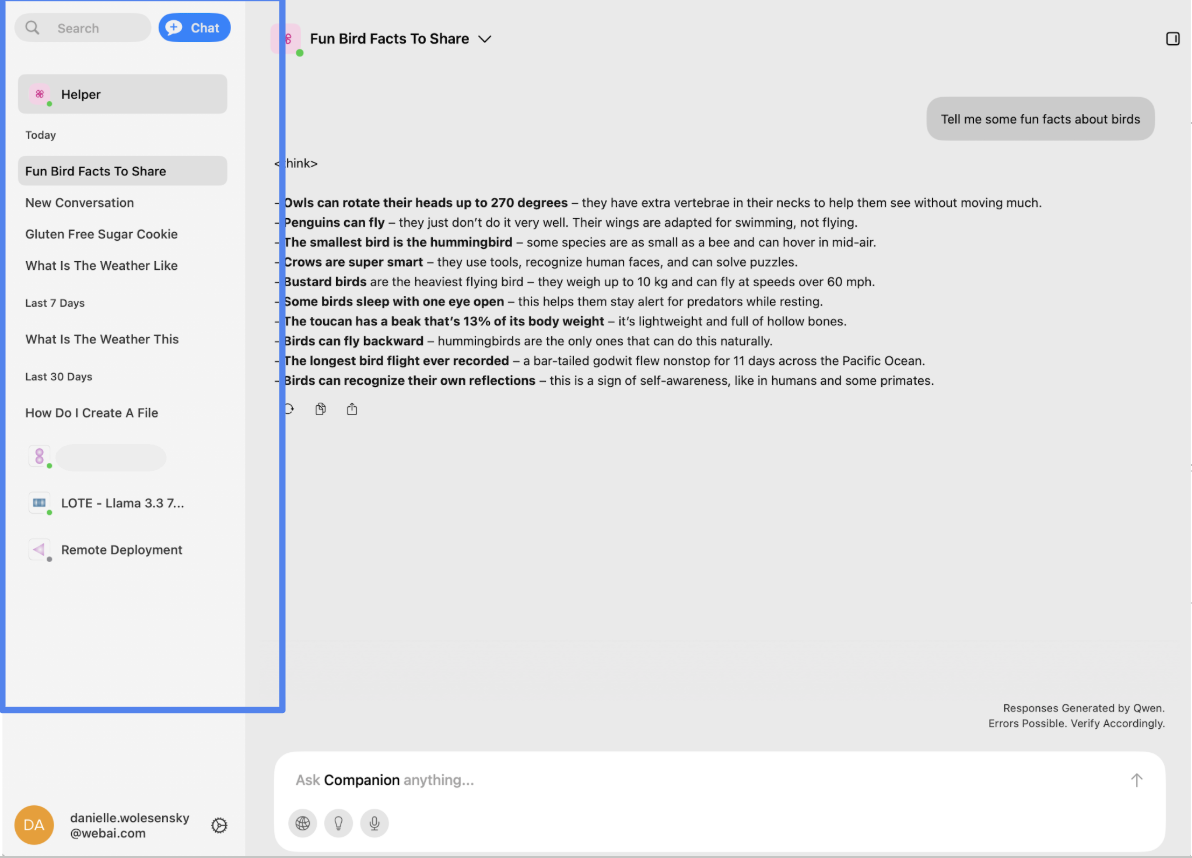Open What Is The Weather Like chat

[x=101, y=265]
